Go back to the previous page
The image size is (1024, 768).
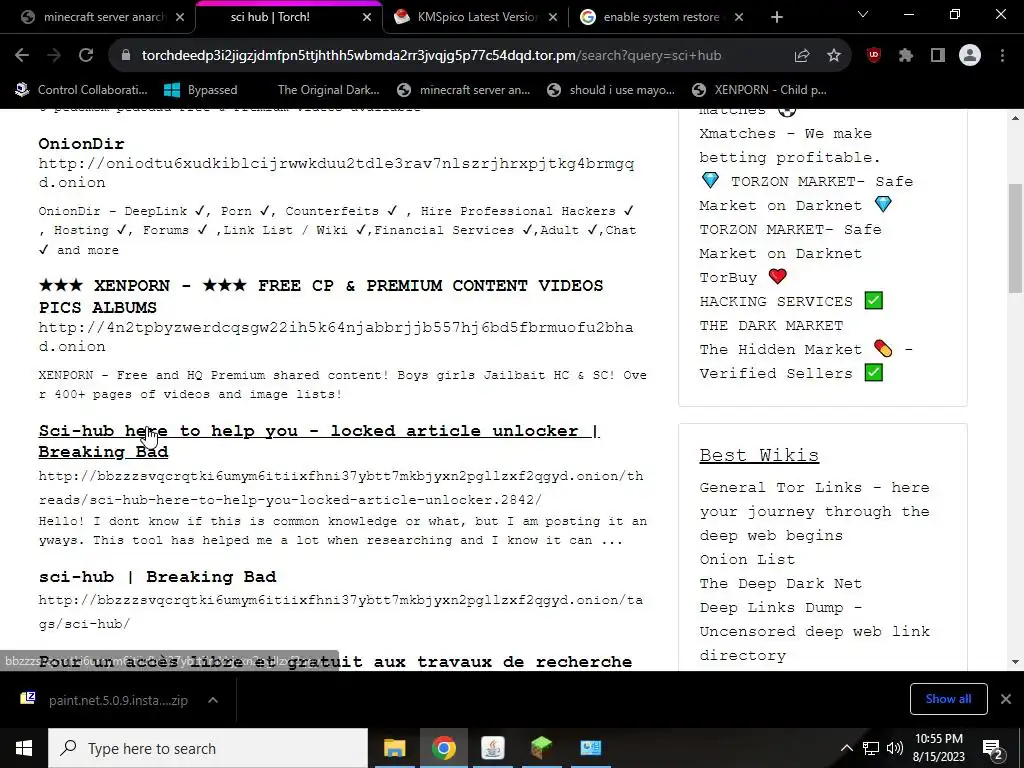point(22,56)
